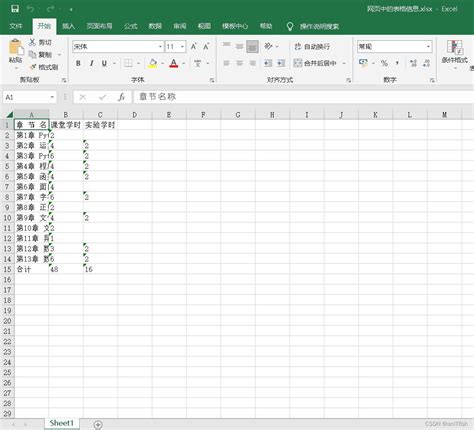Click formula bar cancel X icon
This screenshot has width=474, height=430.
(83, 97)
